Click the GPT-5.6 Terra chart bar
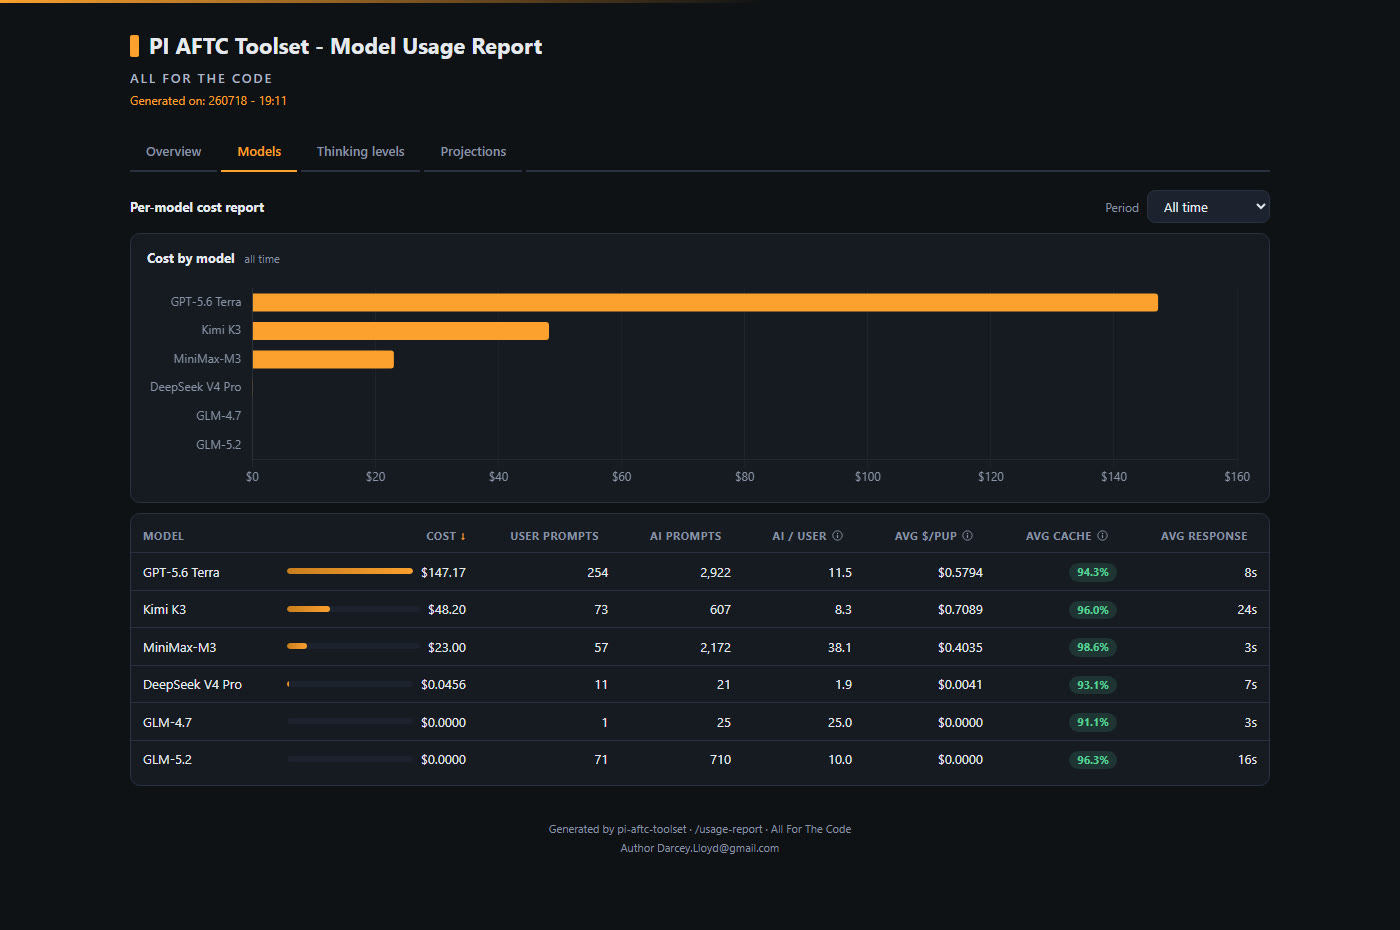The width and height of the screenshot is (1400, 930). pos(705,302)
